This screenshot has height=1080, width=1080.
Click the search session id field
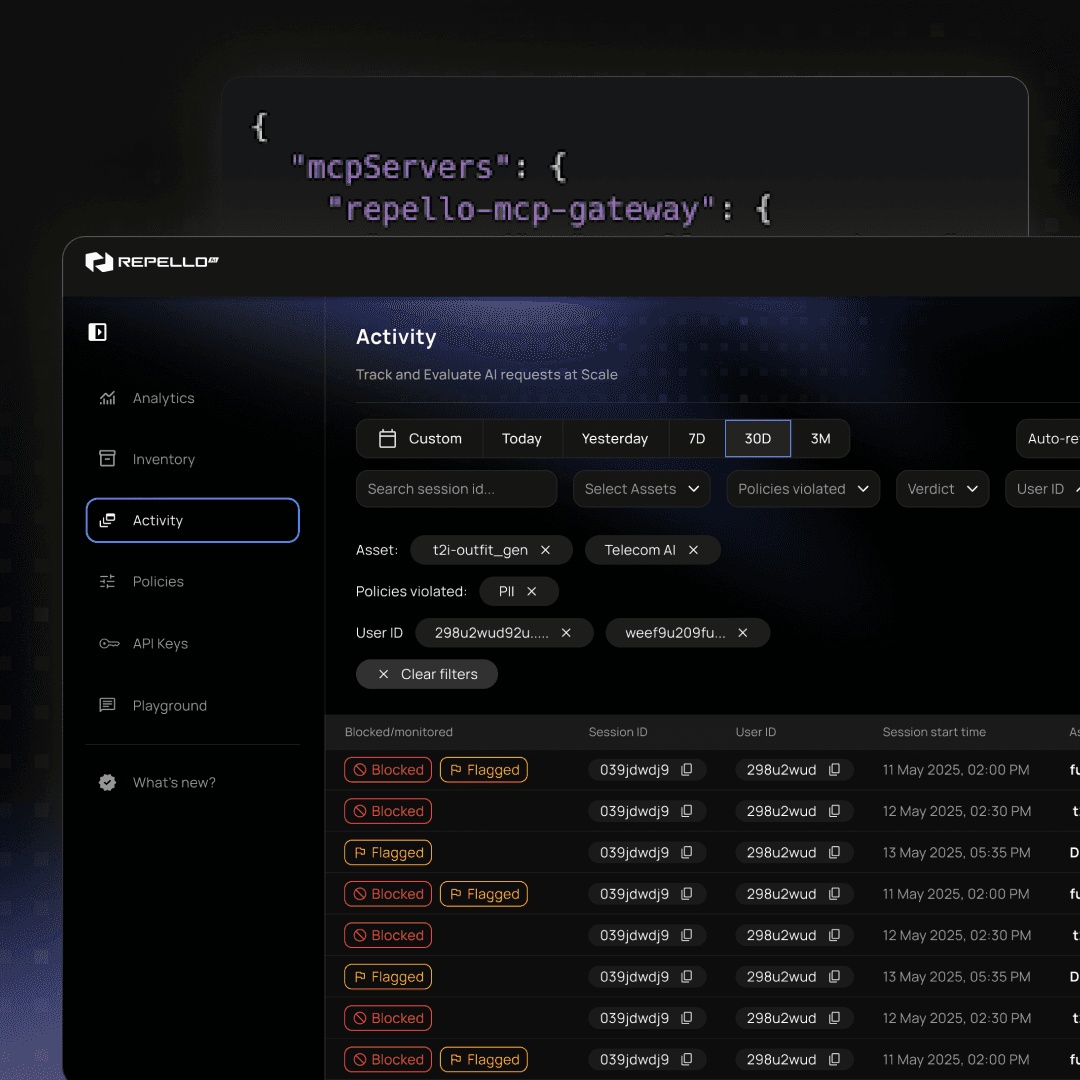coord(456,488)
